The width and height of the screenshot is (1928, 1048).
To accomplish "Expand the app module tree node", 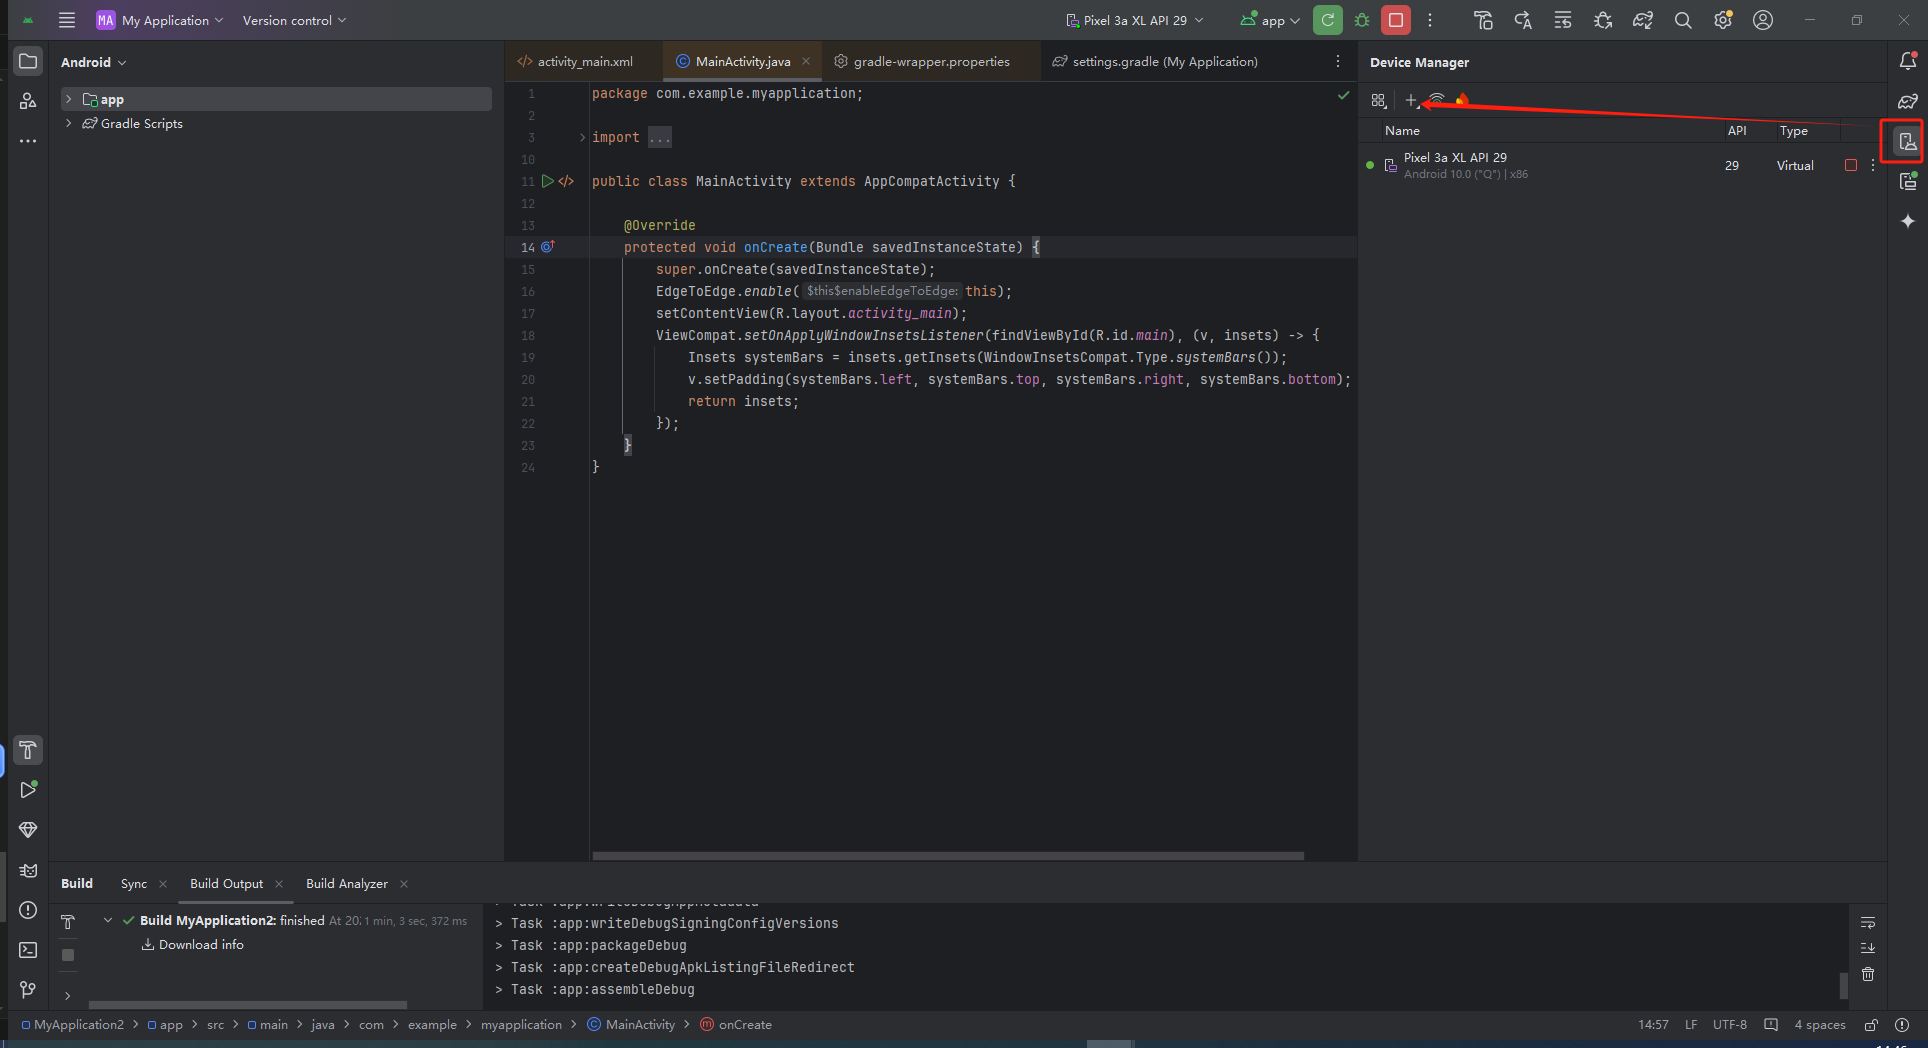I will [x=68, y=99].
